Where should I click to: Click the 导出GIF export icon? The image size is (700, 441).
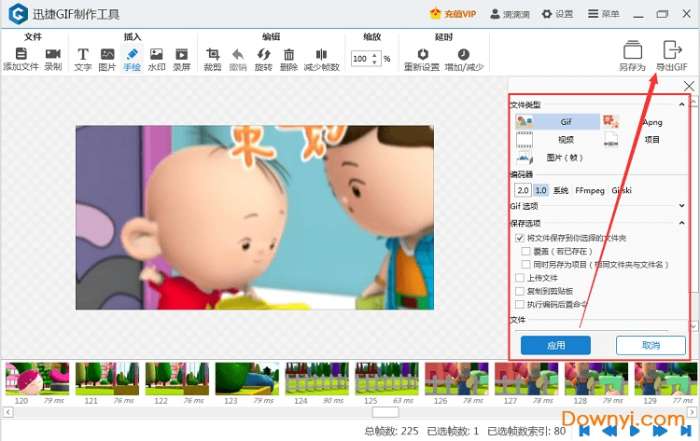point(671,52)
